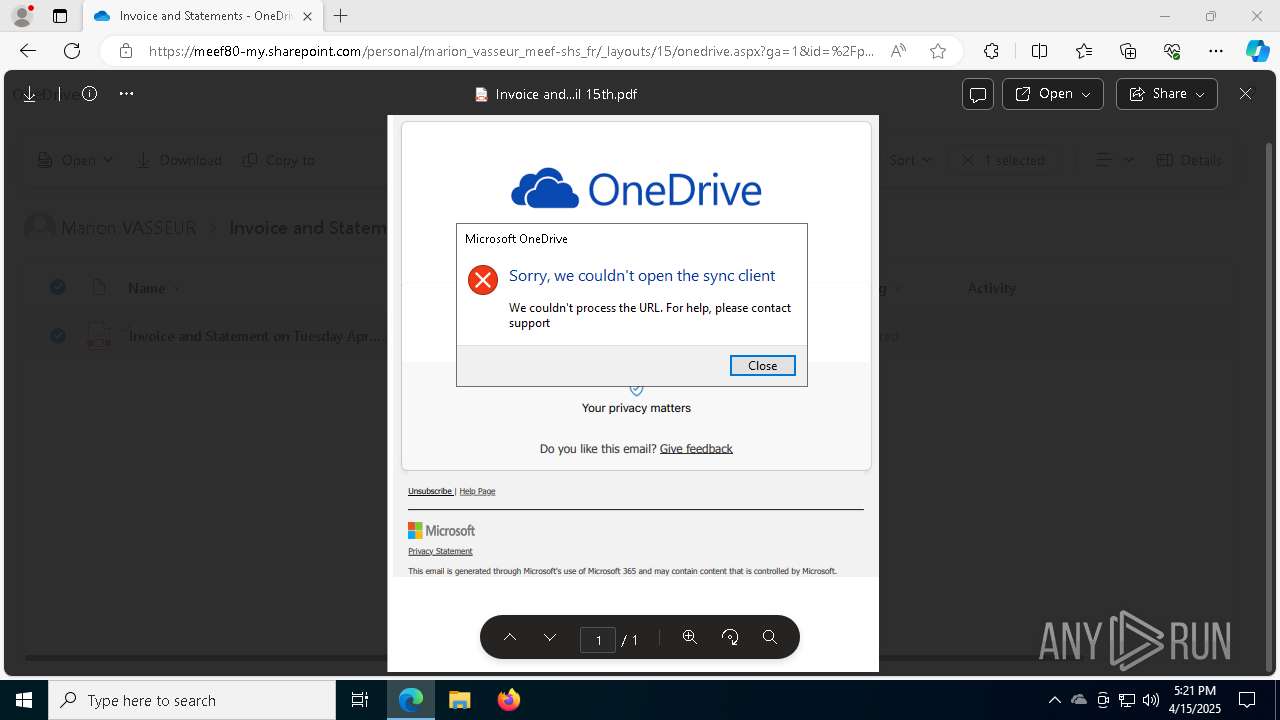Reload the page with the refresh icon
This screenshot has width=1280, height=720.
tap(72, 51)
